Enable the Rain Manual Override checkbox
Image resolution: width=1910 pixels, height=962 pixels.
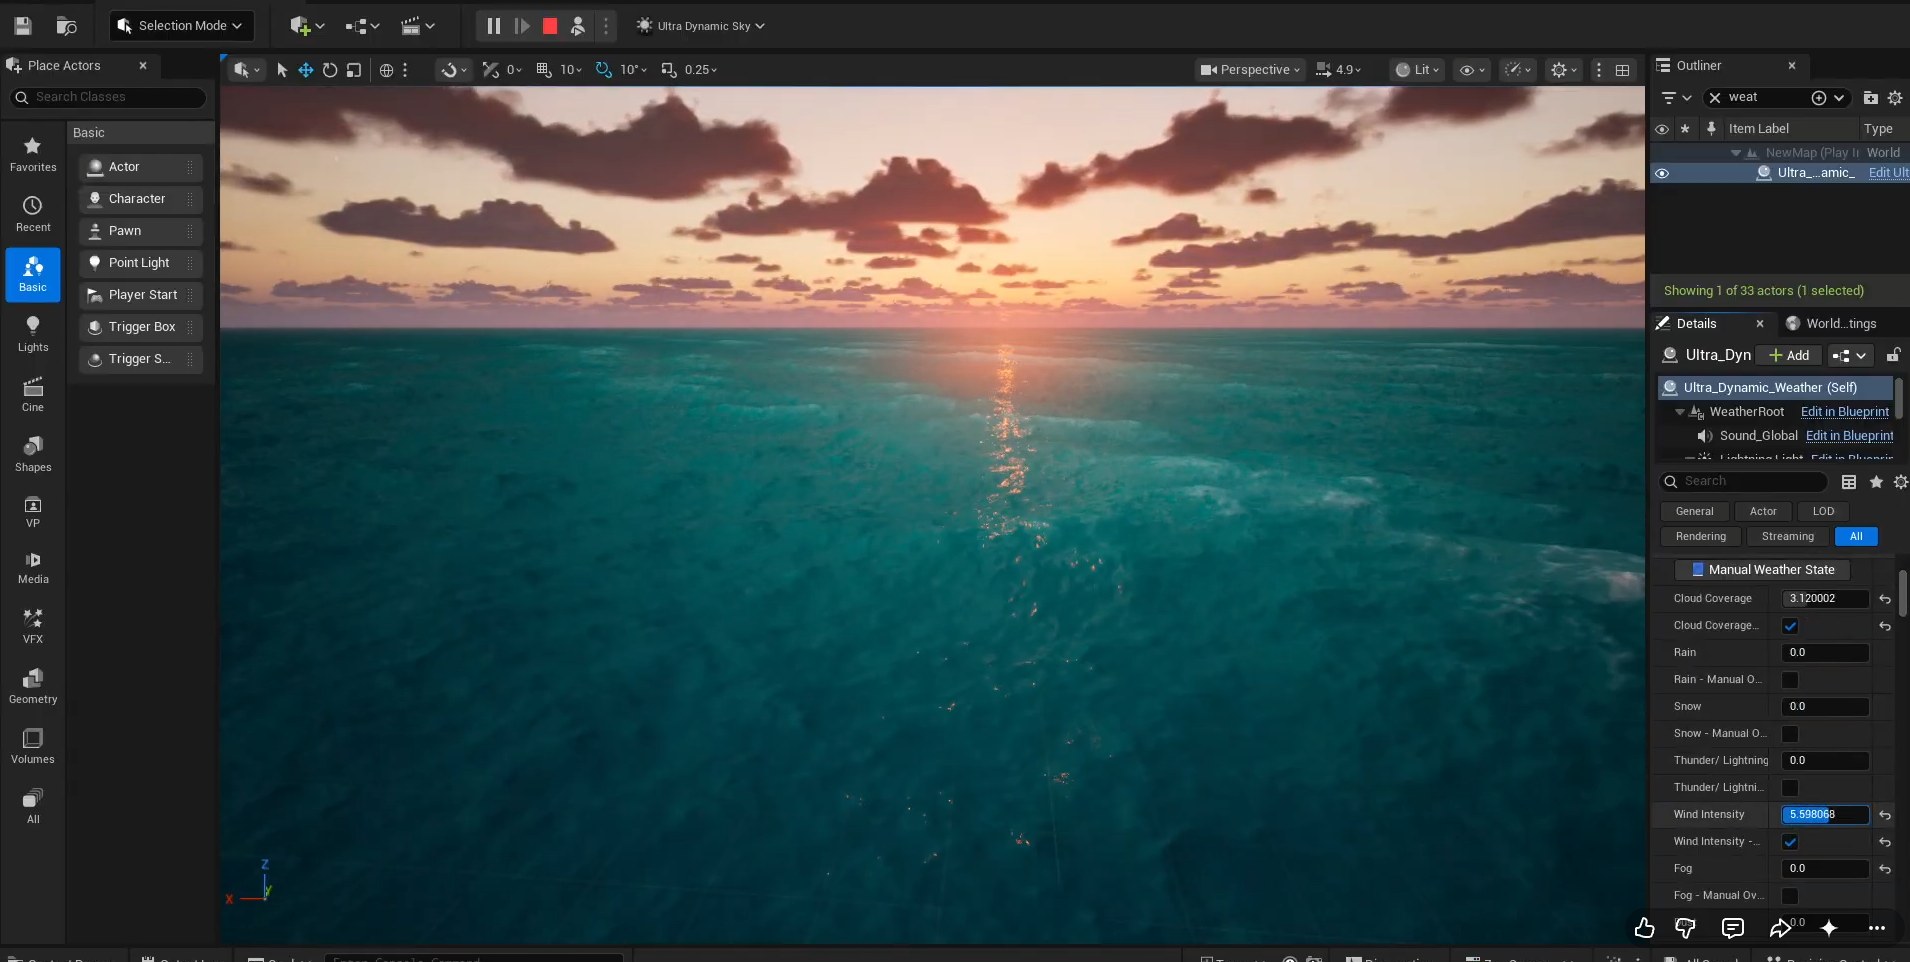point(1790,680)
